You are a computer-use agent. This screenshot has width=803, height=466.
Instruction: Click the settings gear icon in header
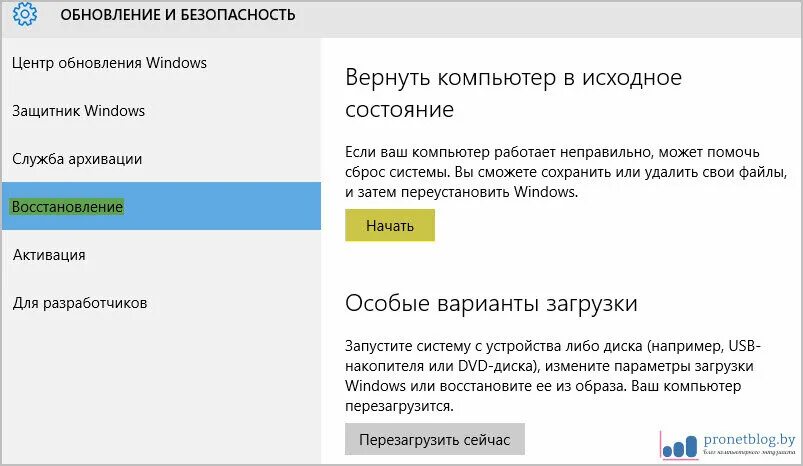pyautogui.click(x=25, y=14)
